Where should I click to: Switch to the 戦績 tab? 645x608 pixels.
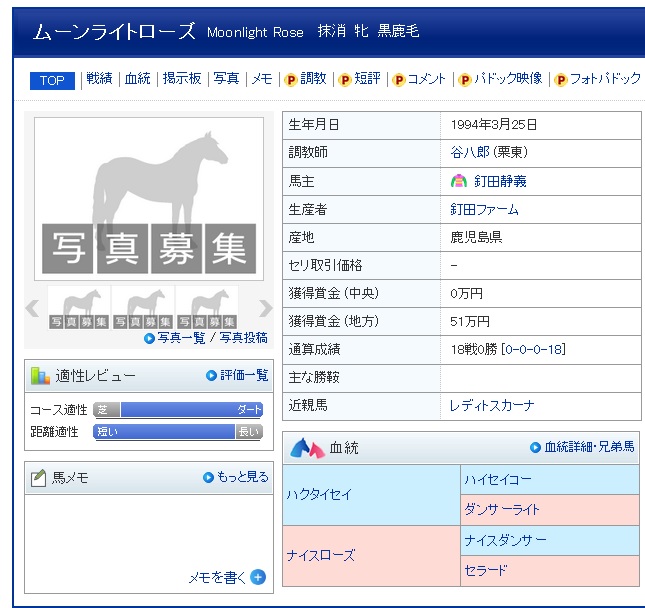pyautogui.click(x=99, y=78)
